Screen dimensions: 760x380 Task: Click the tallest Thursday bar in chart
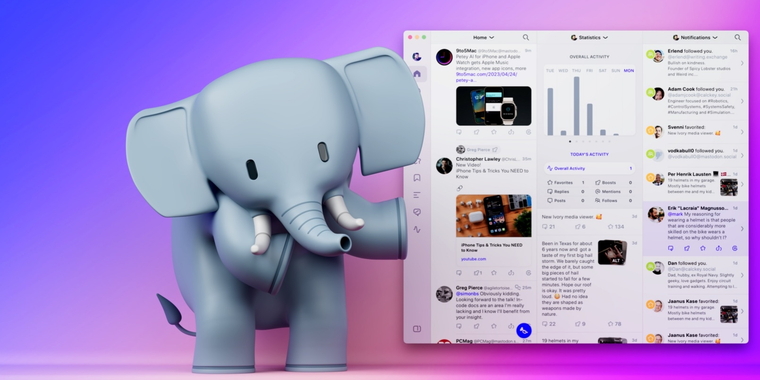pos(576,106)
